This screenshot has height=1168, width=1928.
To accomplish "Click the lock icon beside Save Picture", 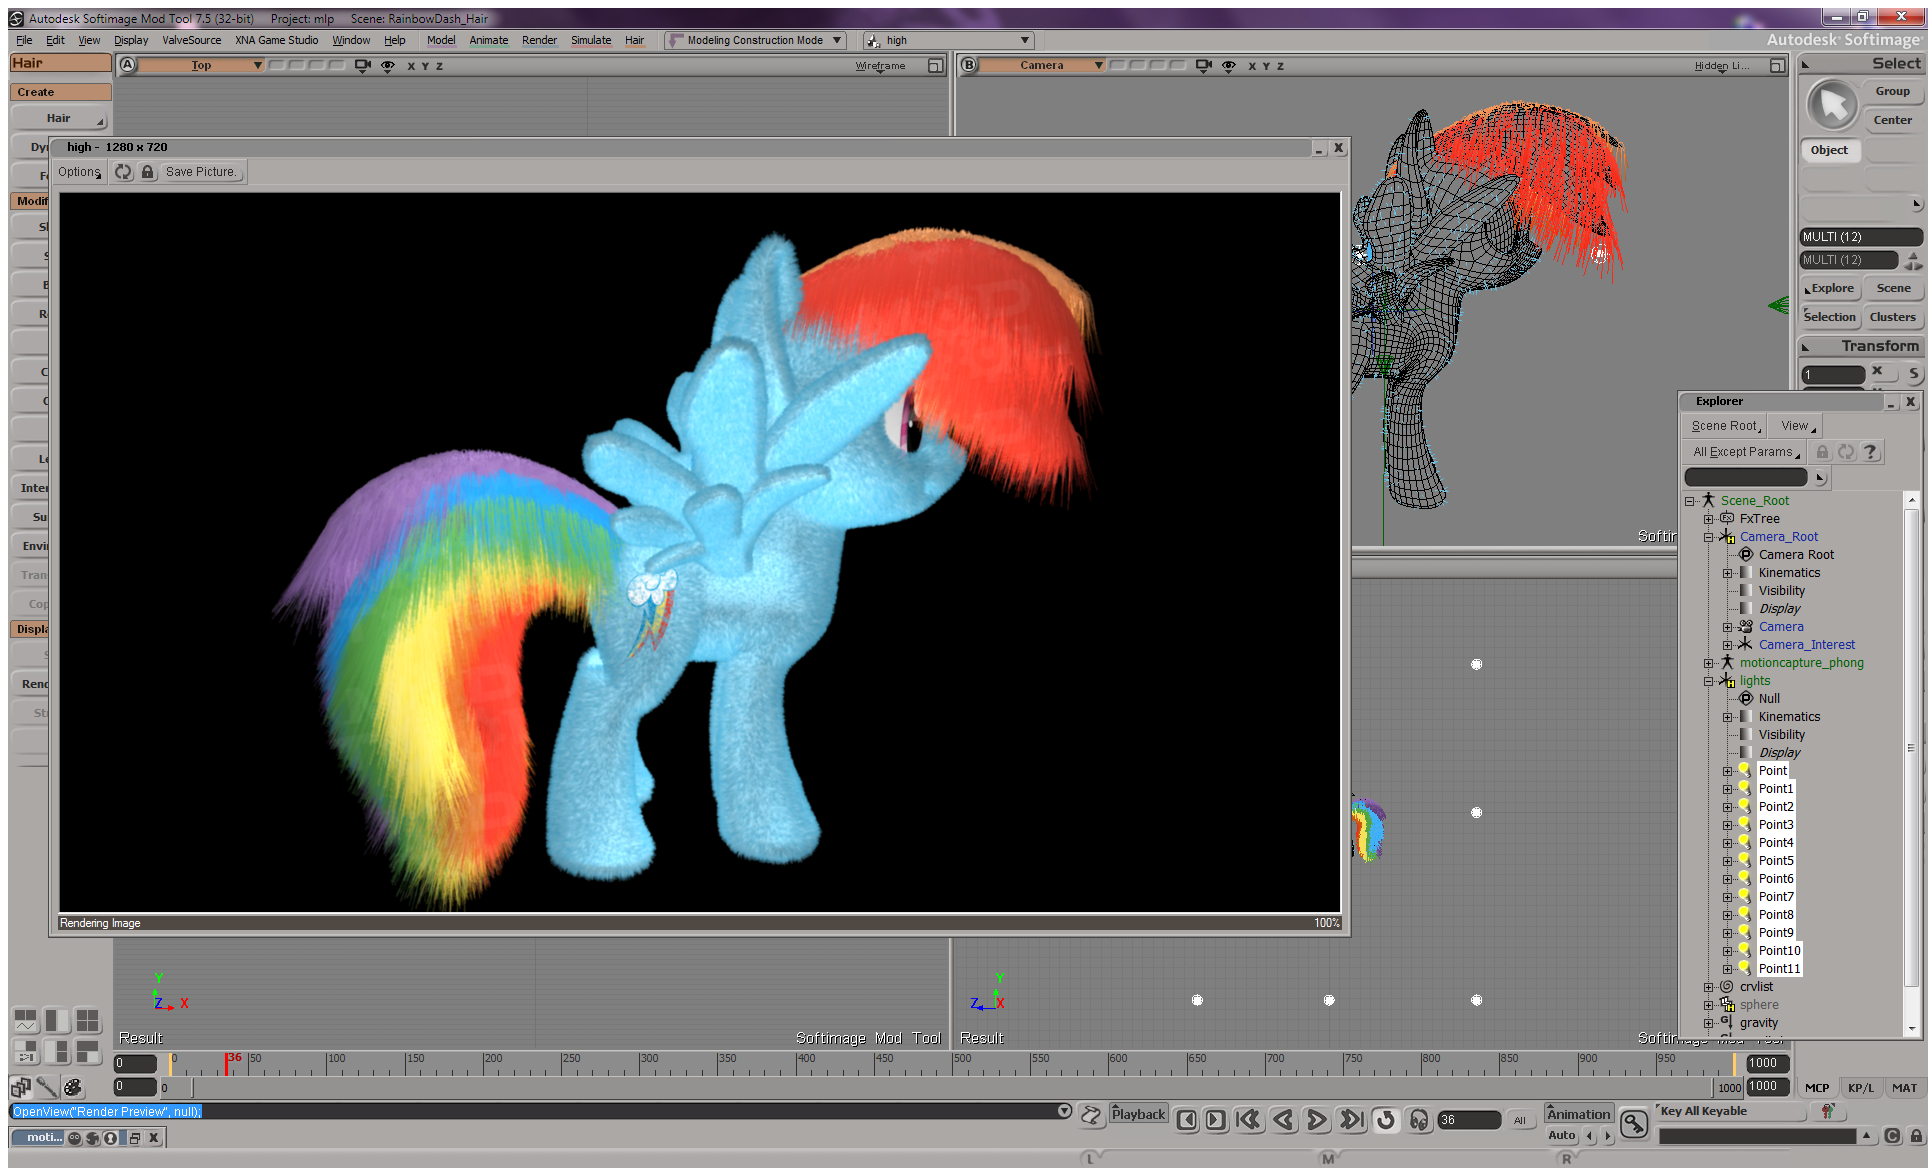I will pyautogui.click(x=148, y=172).
